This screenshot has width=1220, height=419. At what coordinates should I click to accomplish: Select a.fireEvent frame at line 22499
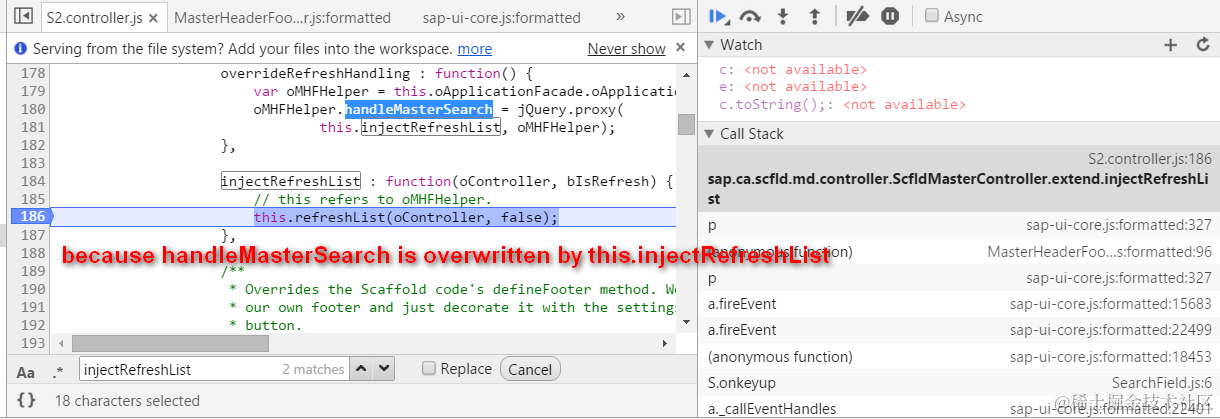tap(959, 330)
